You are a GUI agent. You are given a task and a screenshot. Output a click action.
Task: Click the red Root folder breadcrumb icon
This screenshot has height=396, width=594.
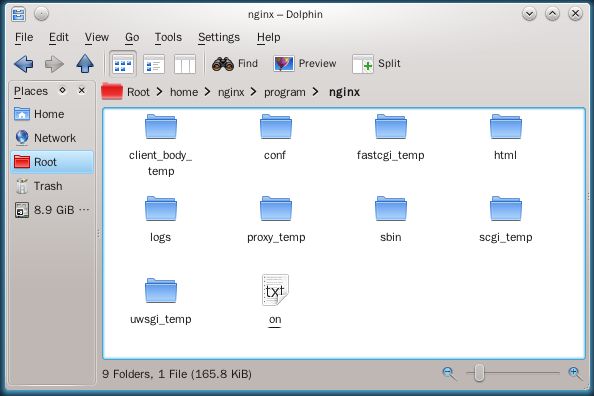click(112, 91)
